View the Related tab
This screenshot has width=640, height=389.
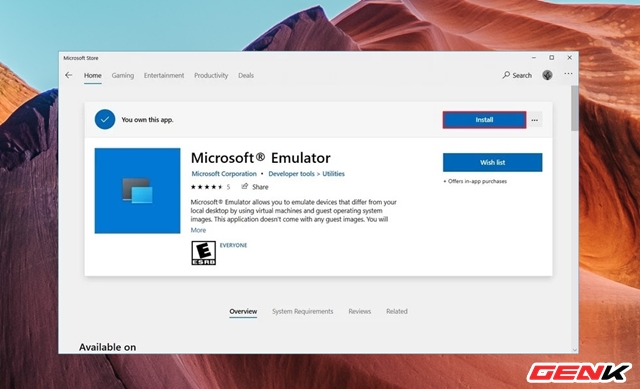click(397, 311)
